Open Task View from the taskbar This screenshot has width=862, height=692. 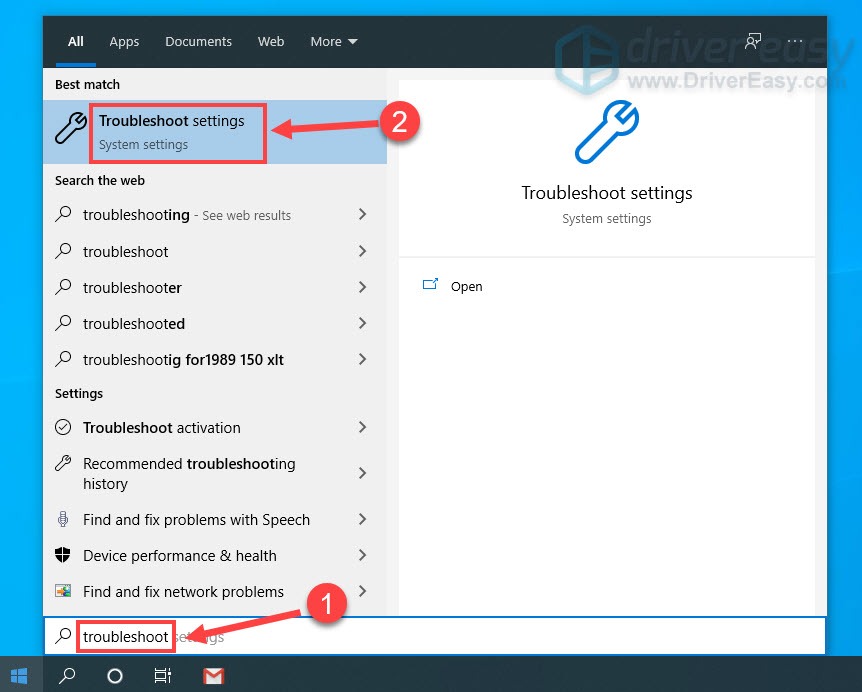162,676
